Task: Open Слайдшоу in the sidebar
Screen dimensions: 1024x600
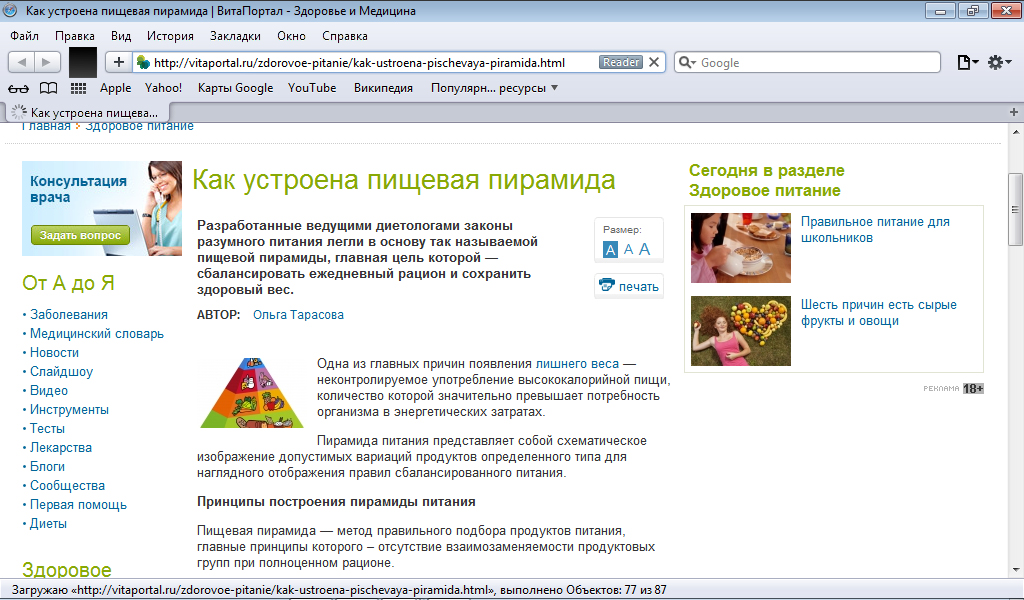Action: tap(61, 371)
